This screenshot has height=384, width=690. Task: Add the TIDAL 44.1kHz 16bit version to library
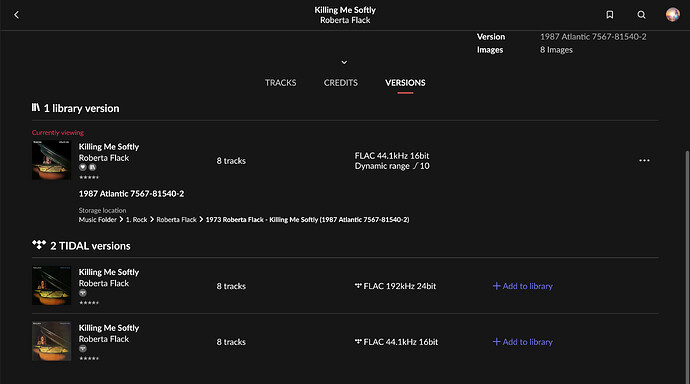[x=522, y=342]
